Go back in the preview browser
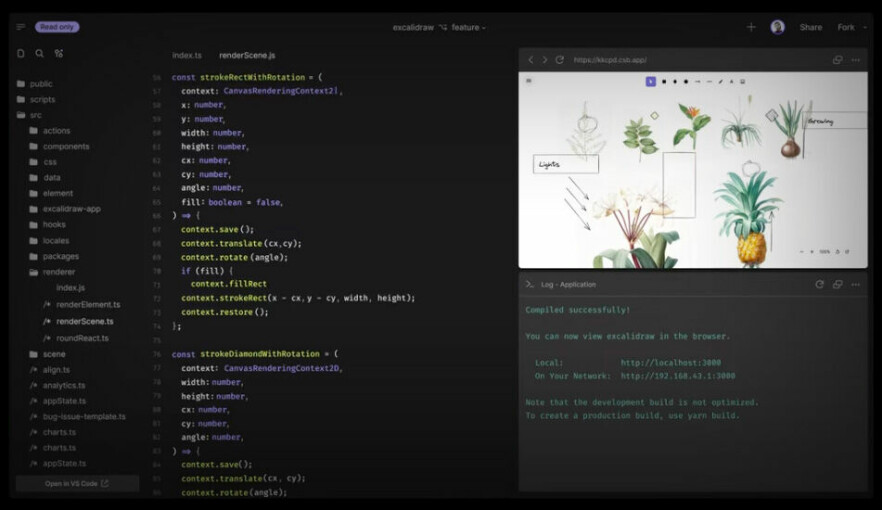The image size is (882, 510). [x=530, y=60]
